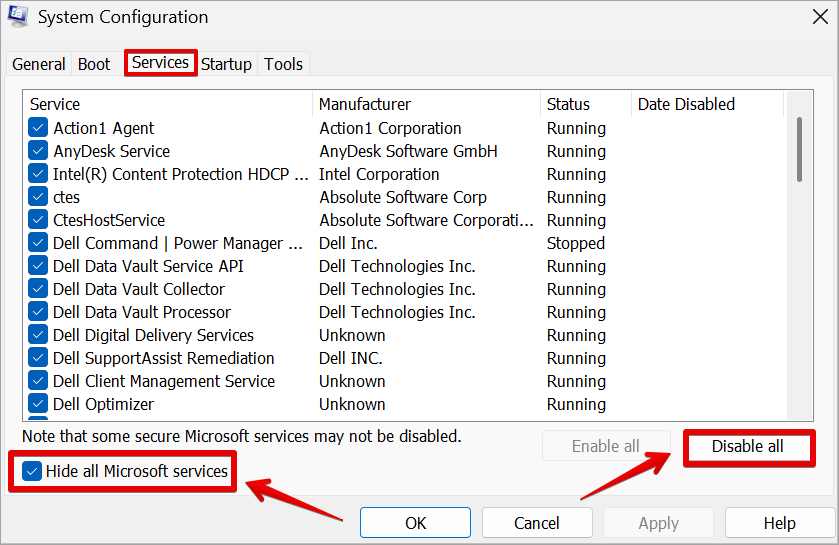
Task: Toggle the AnyDesk Service checkbox
Action: point(38,151)
